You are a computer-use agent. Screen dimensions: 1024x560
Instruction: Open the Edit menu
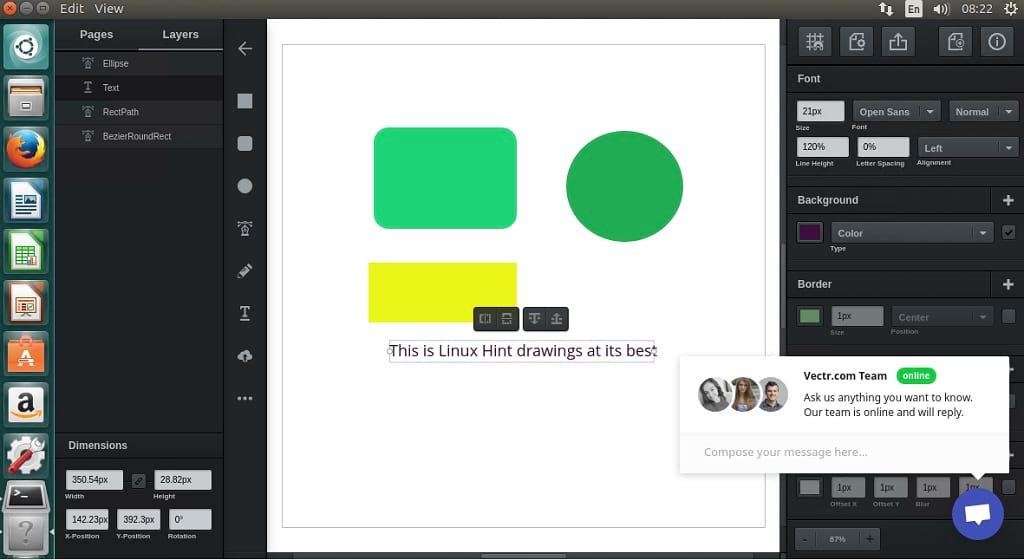point(72,8)
